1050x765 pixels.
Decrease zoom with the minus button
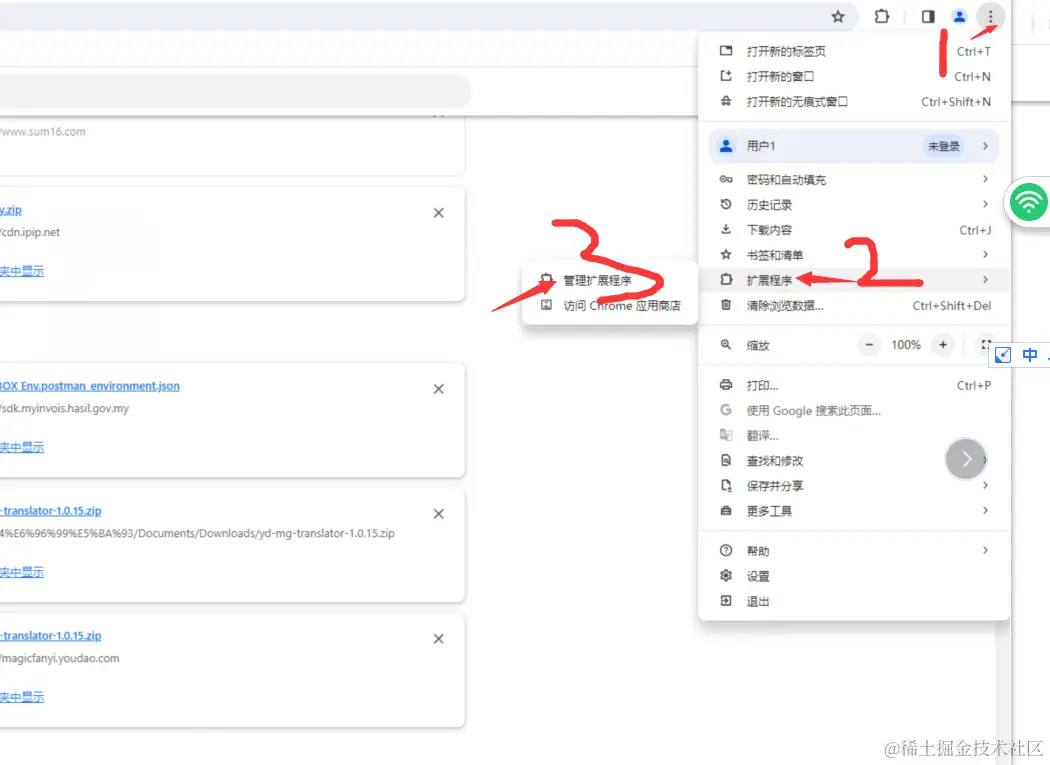pos(869,345)
